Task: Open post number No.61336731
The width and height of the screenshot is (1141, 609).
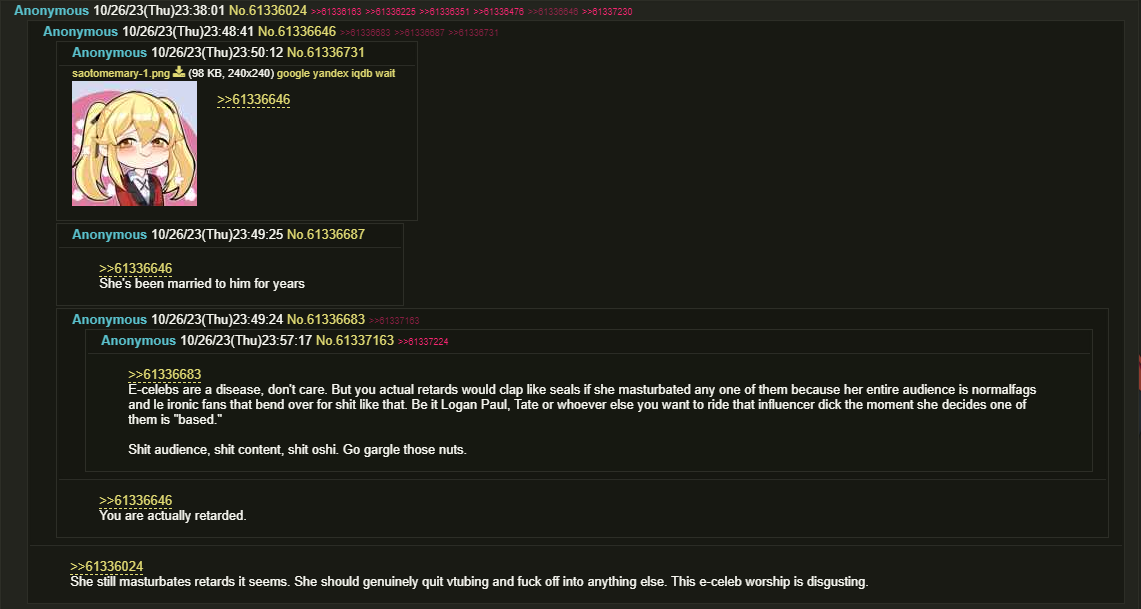Action: coord(326,53)
